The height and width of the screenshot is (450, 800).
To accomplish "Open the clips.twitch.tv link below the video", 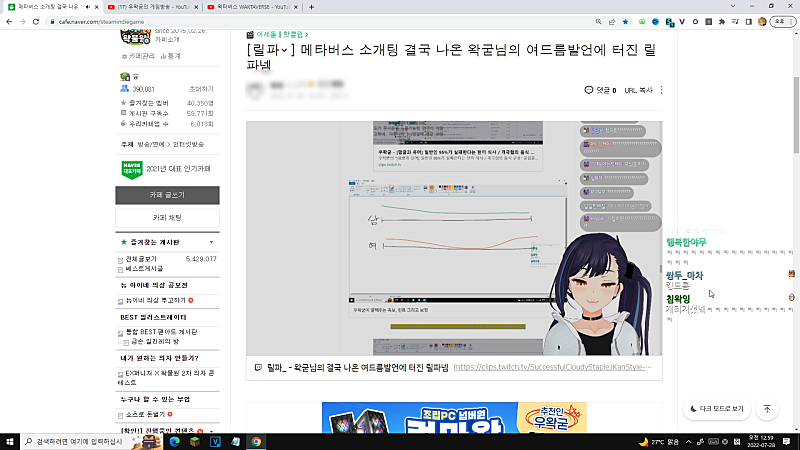I will click(552, 367).
